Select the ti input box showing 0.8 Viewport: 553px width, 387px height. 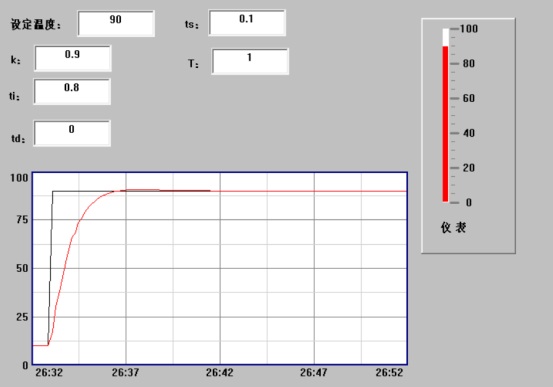(x=72, y=92)
